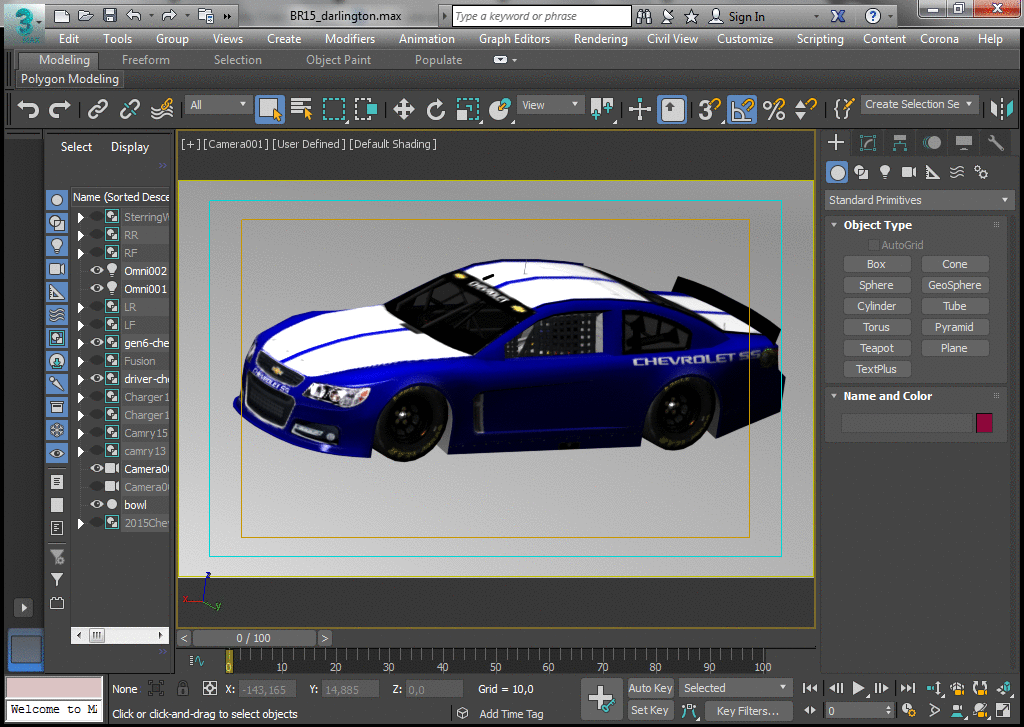Image resolution: width=1024 pixels, height=727 pixels.
Task: Create a Teapot primitive
Action: pos(876,348)
